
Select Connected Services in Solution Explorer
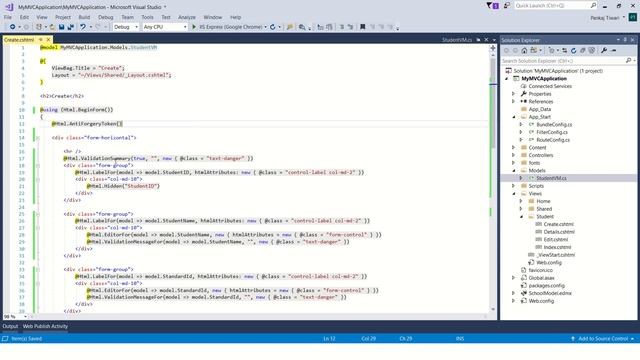click(x=550, y=86)
